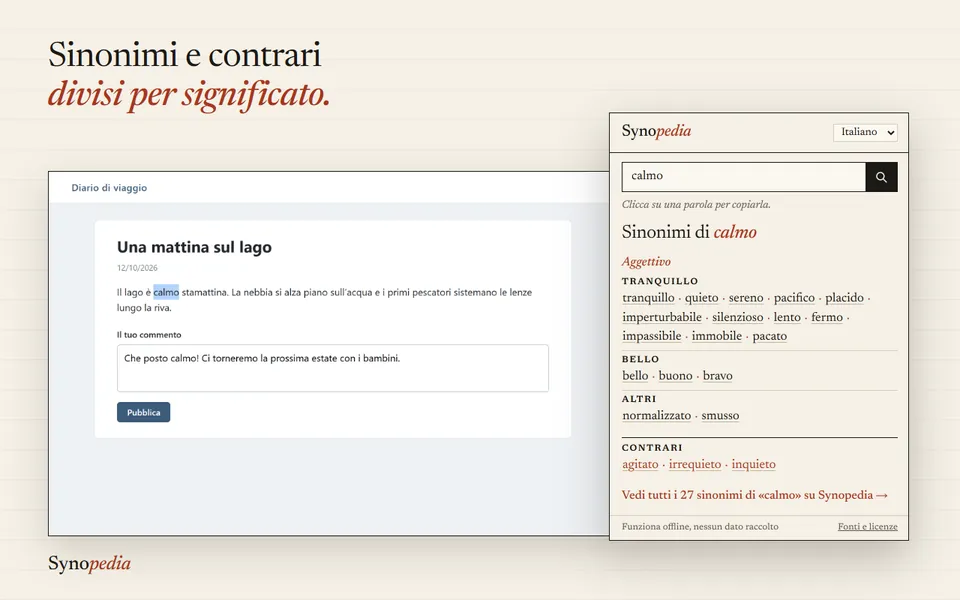Copy the synonym bello
Image resolution: width=960 pixels, height=600 pixels.
(x=635, y=376)
